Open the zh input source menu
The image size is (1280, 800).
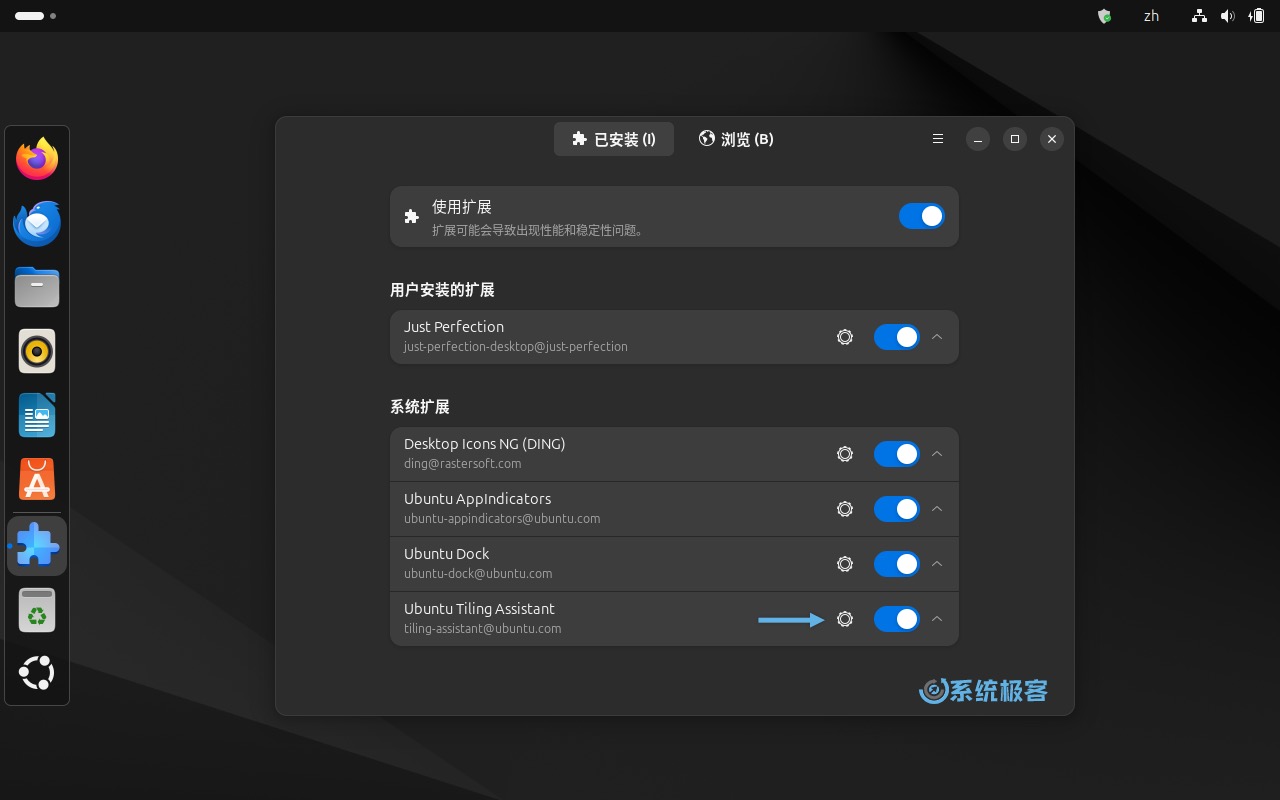coord(1151,16)
